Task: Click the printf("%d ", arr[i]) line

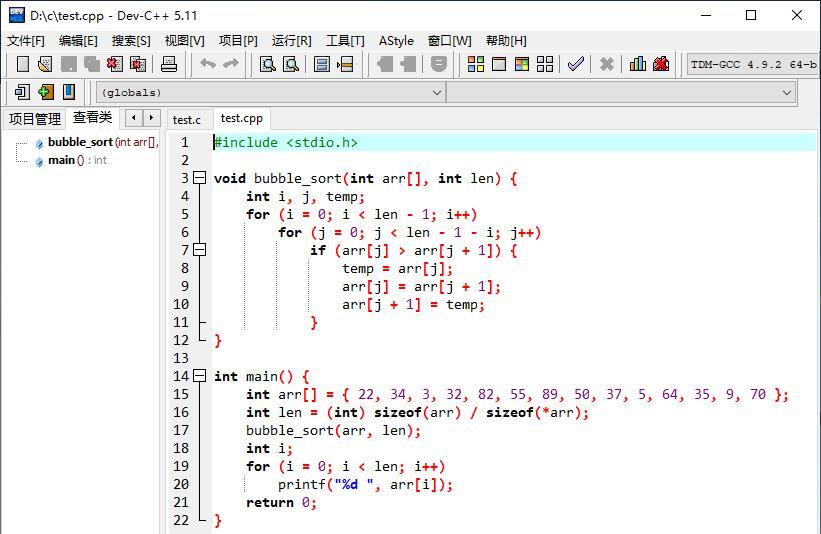Action: 365,484
